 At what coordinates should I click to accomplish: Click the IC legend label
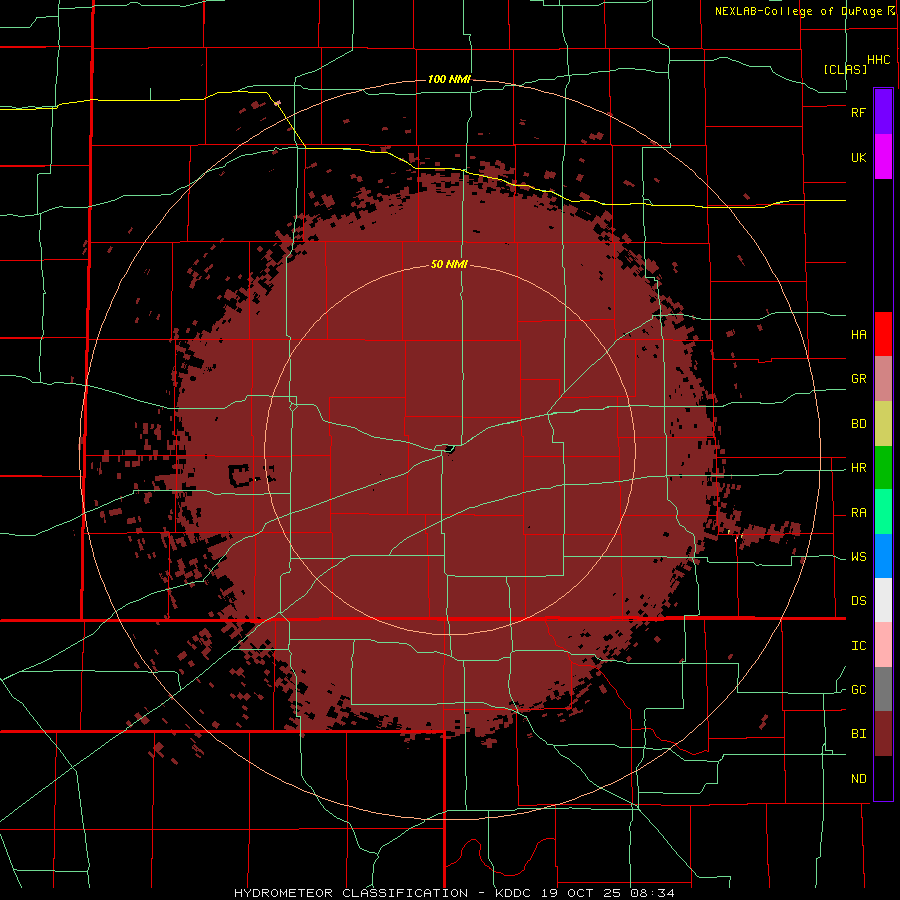click(x=858, y=646)
